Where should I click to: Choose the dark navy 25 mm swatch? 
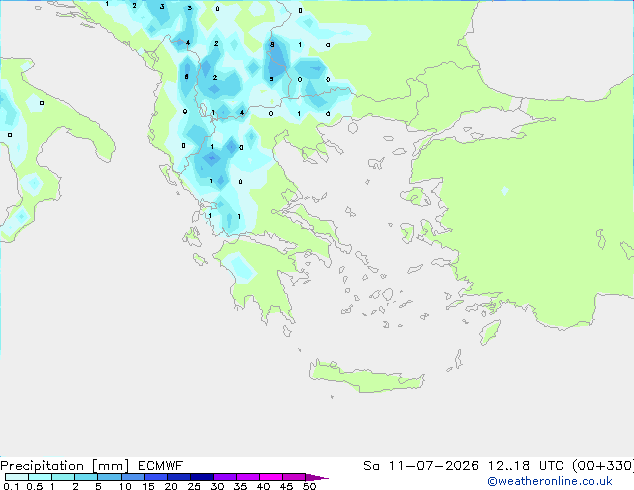click(x=202, y=477)
